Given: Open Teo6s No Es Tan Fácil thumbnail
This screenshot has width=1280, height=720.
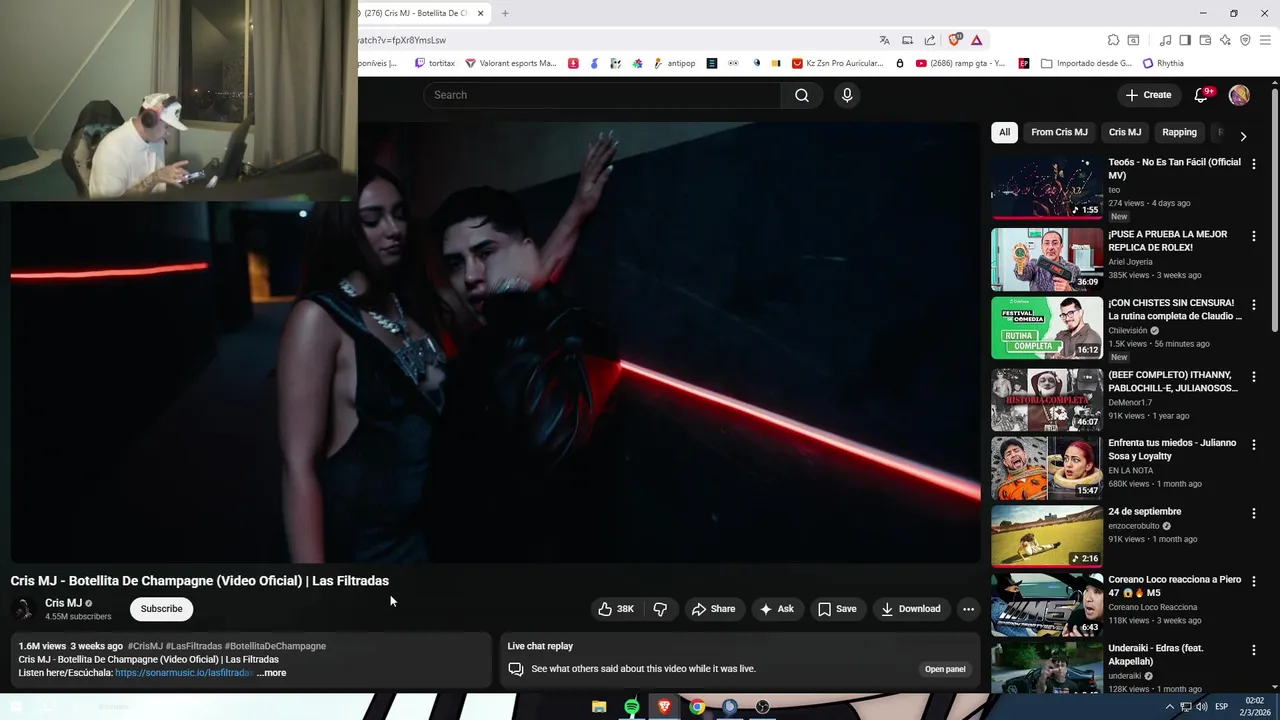Looking at the screenshot, I should point(1047,187).
